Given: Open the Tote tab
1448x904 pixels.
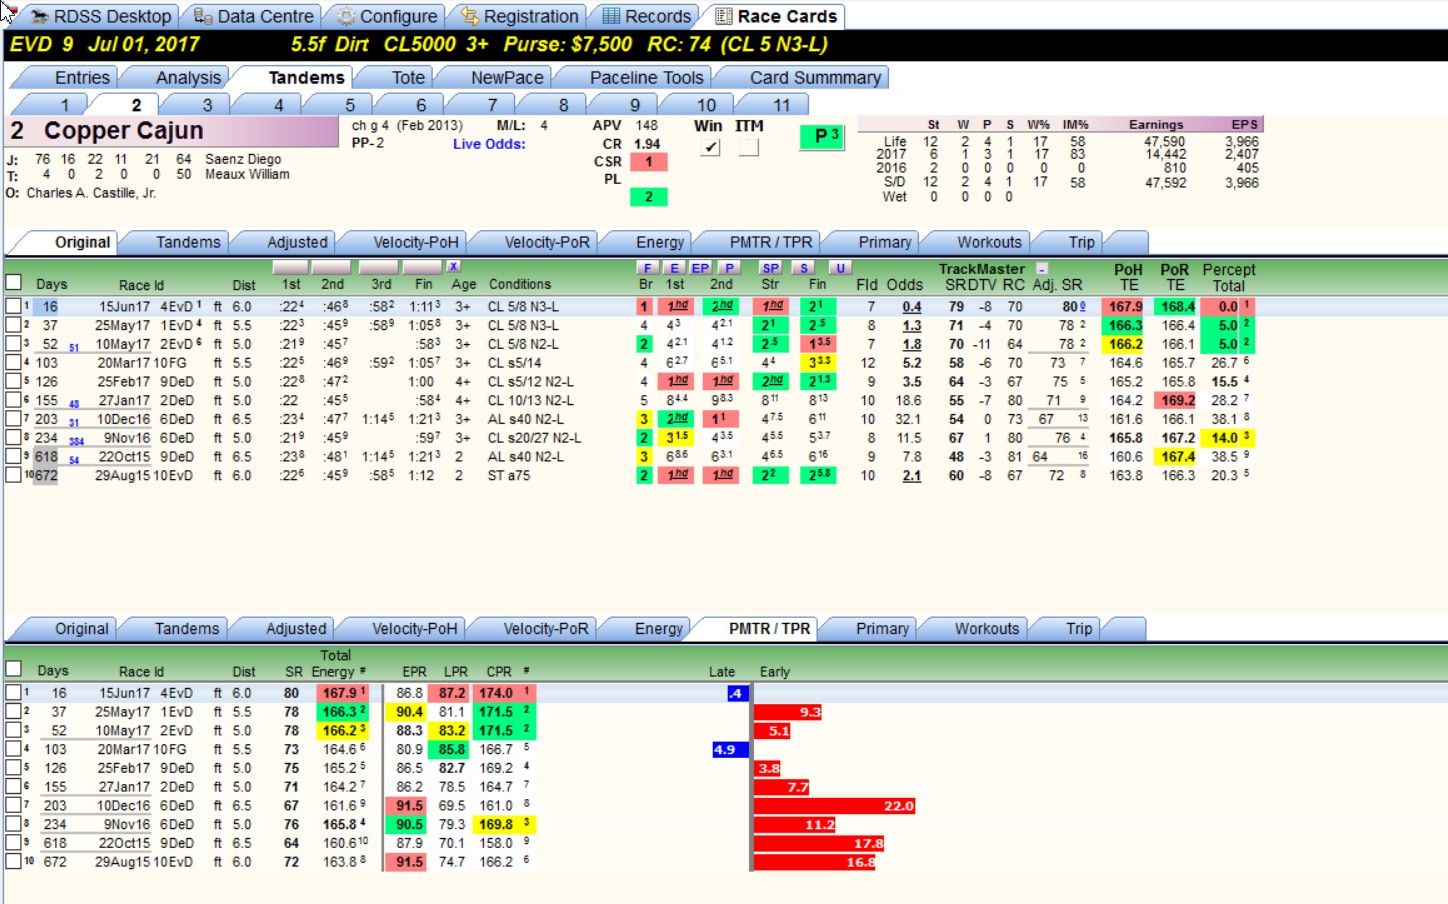Looking at the screenshot, I should click(407, 77).
